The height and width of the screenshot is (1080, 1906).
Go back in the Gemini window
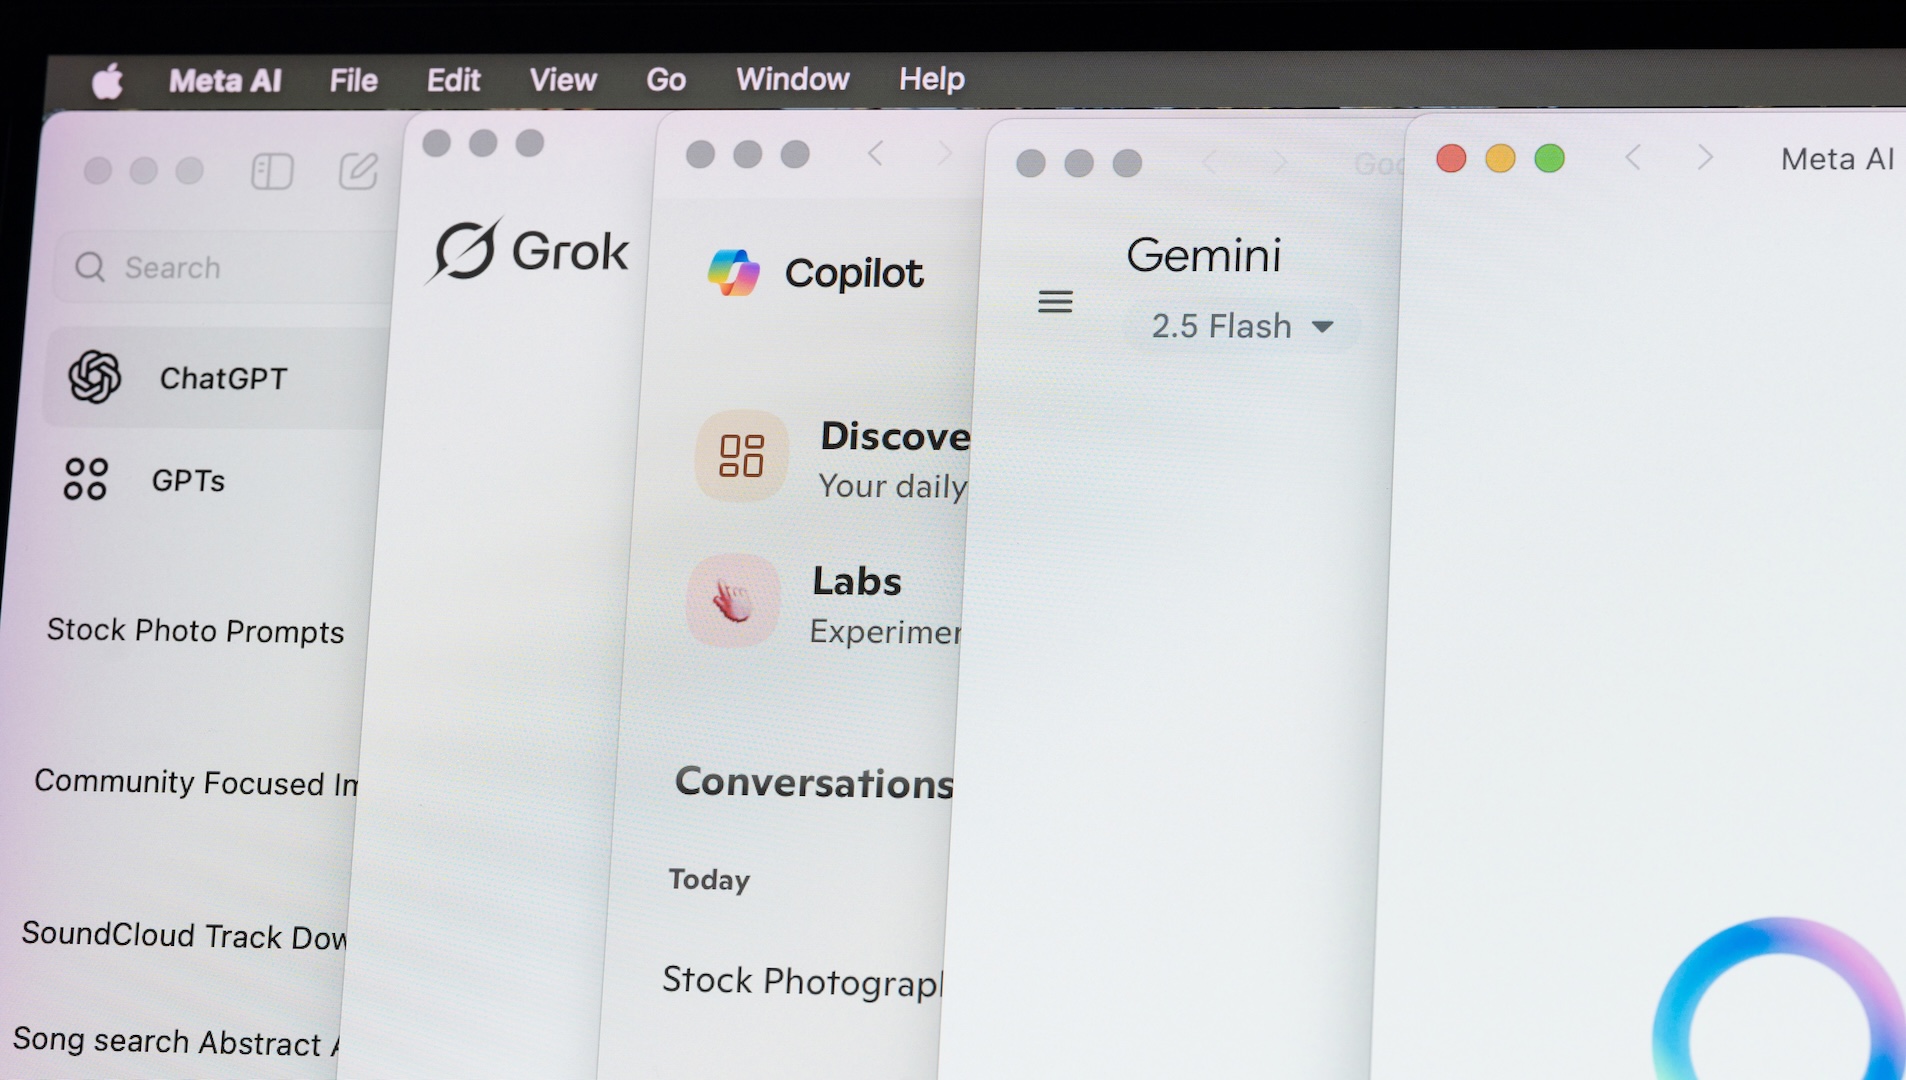pos(1211,163)
